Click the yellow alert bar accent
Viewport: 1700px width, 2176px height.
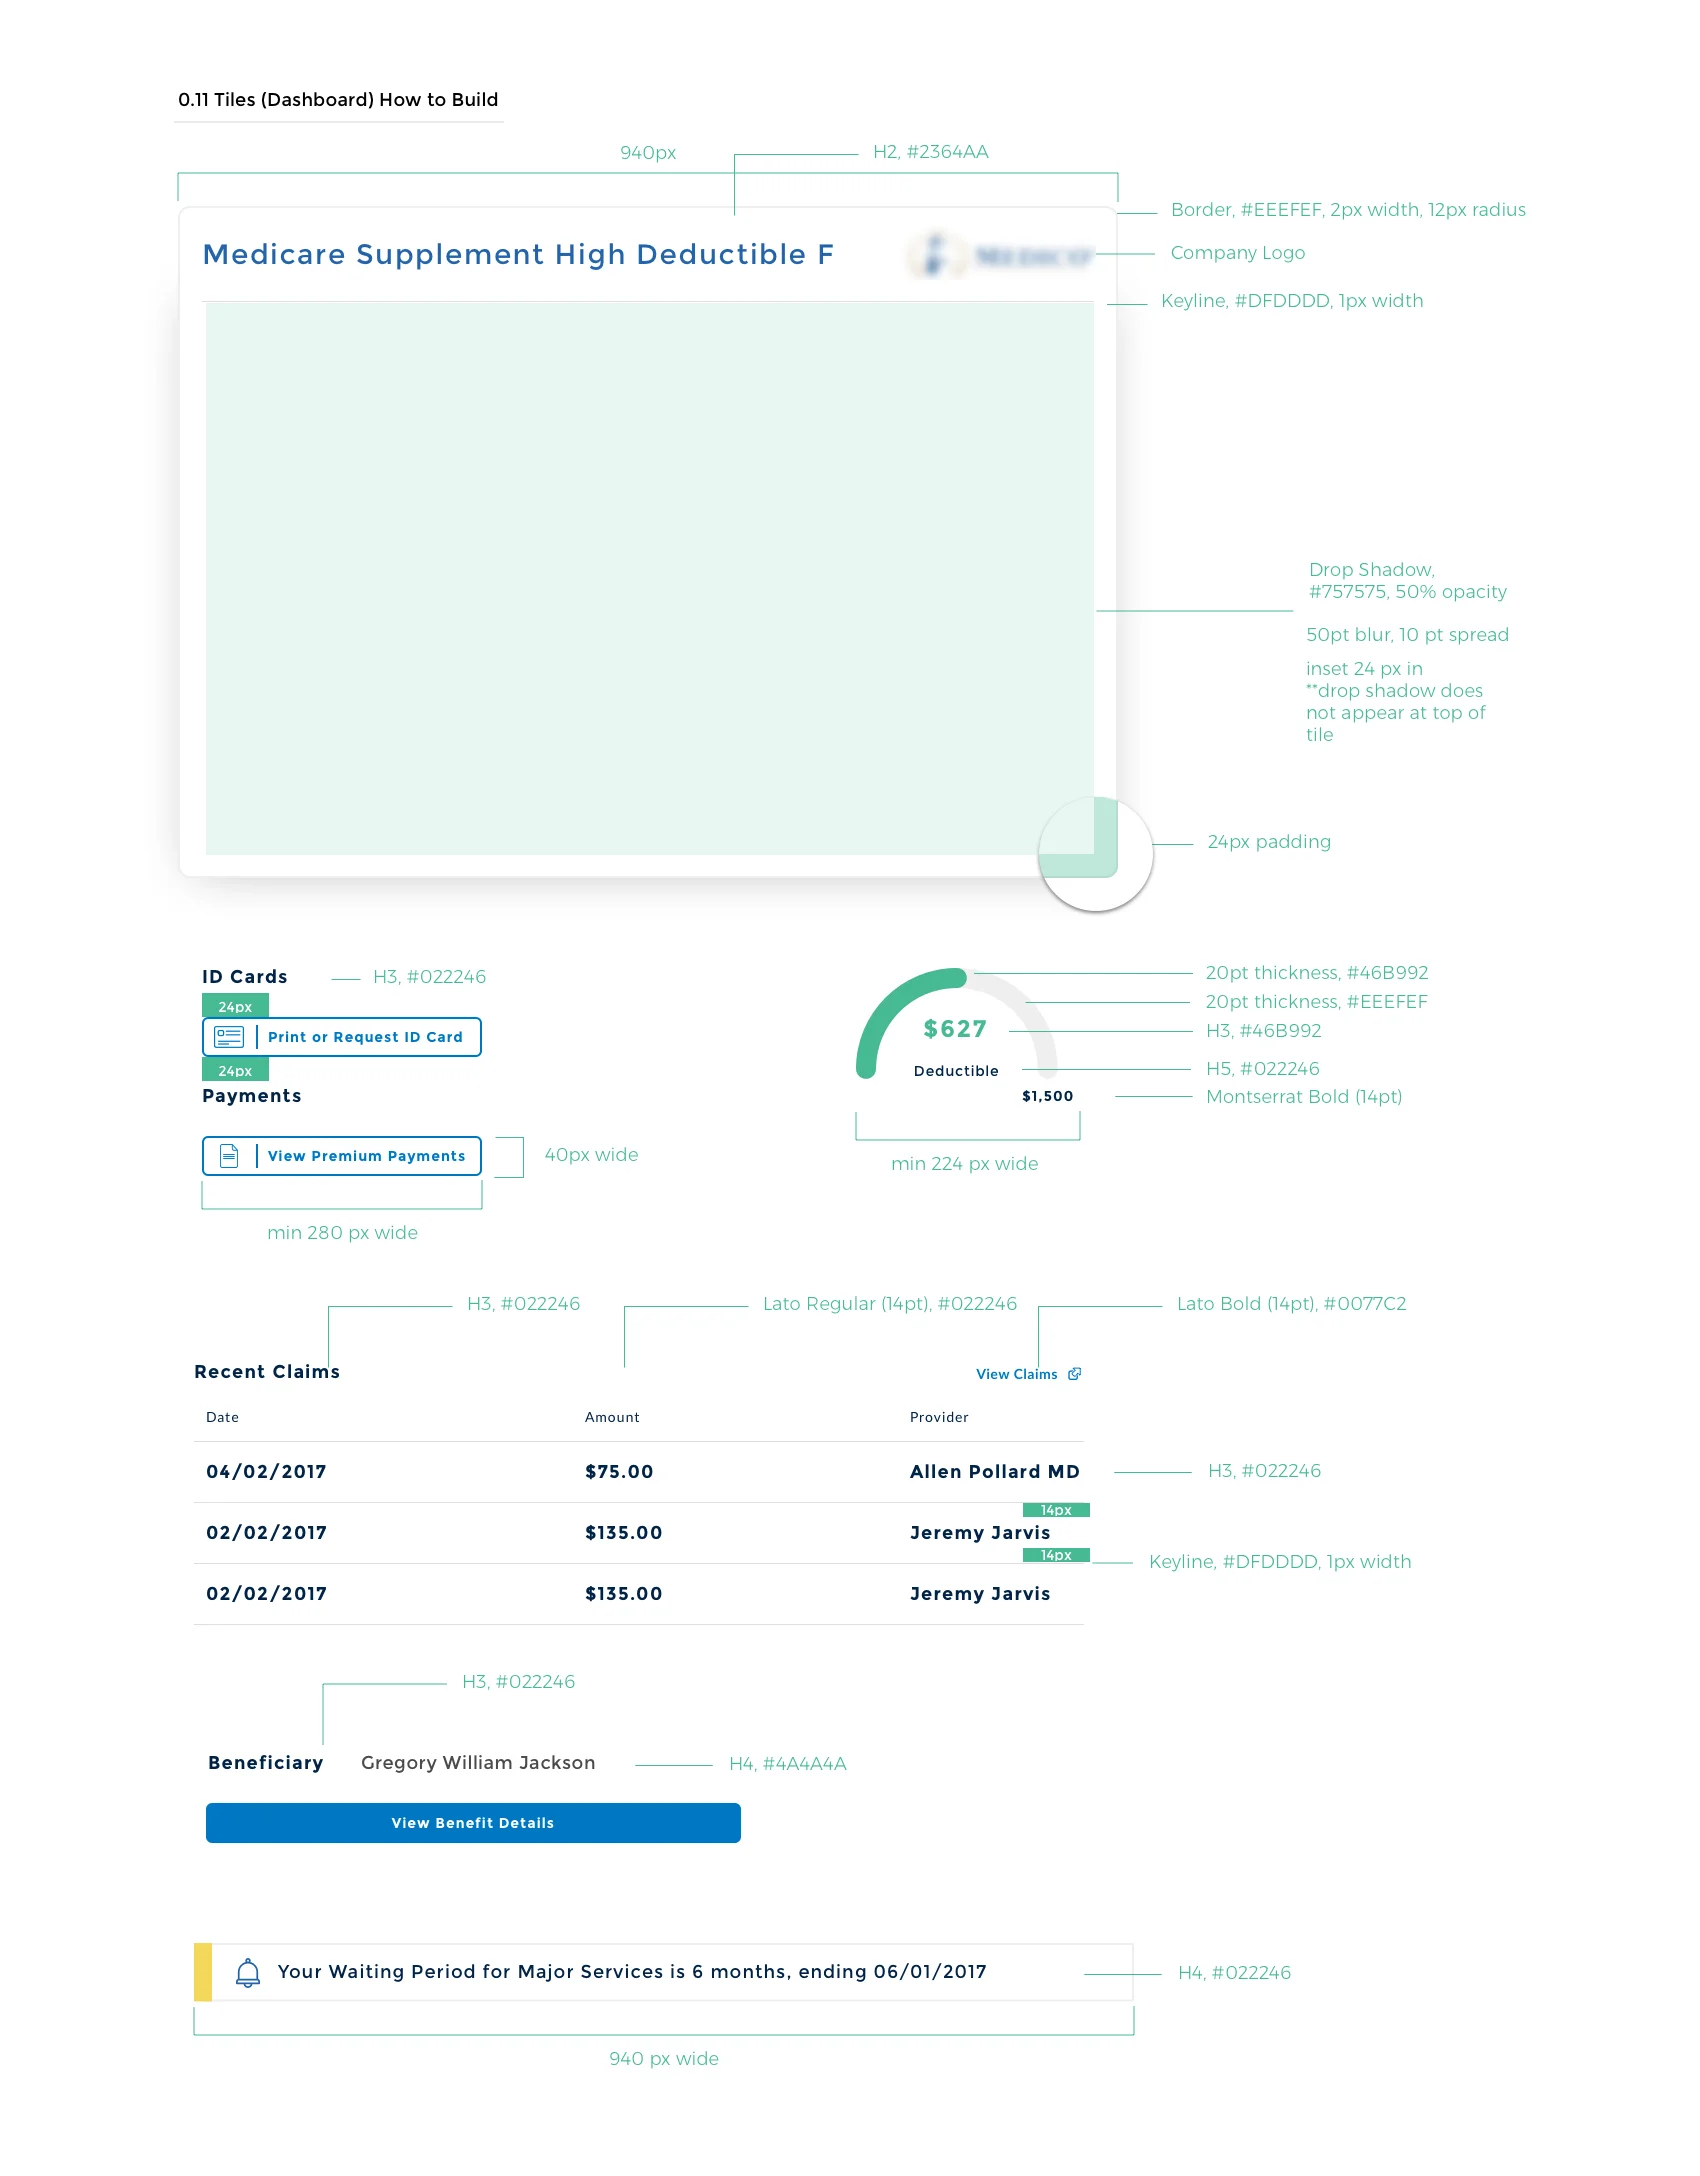(203, 1972)
